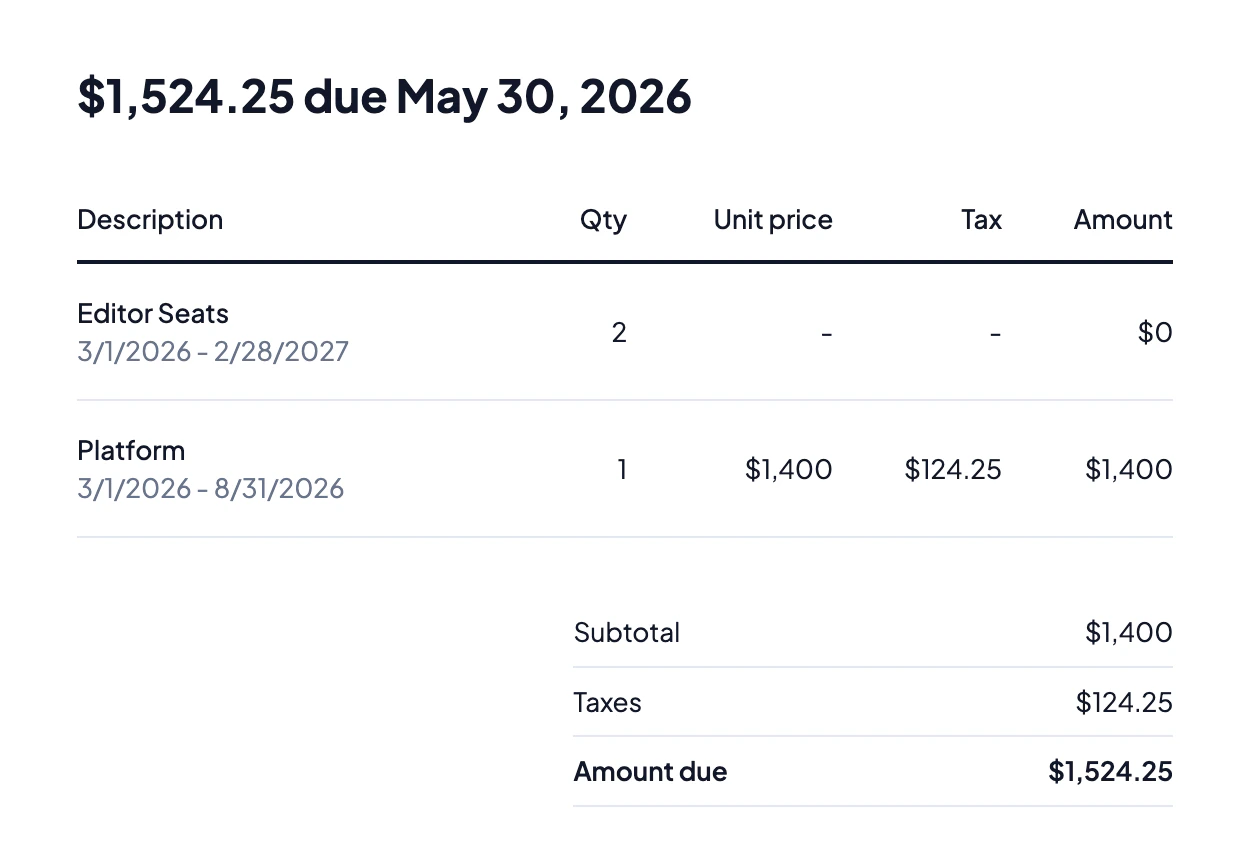Click the Editor Seats $0 amount
The image size is (1248, 848).
[1155, 333]
